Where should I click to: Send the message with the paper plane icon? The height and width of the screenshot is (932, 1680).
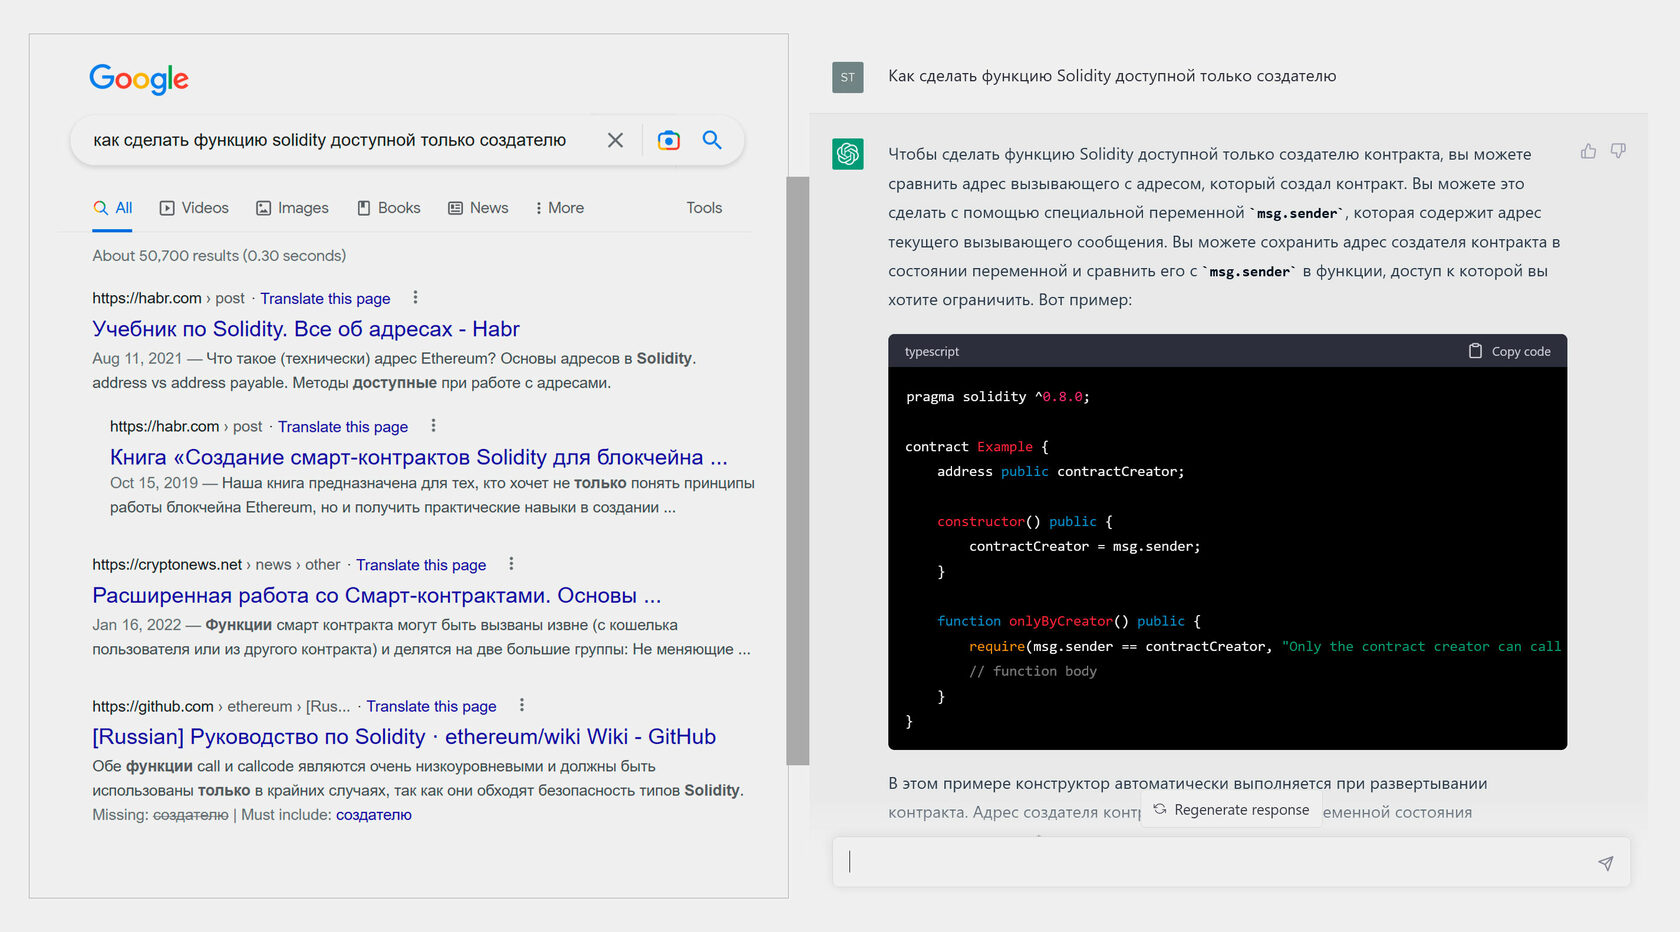tap(1605, 863)
